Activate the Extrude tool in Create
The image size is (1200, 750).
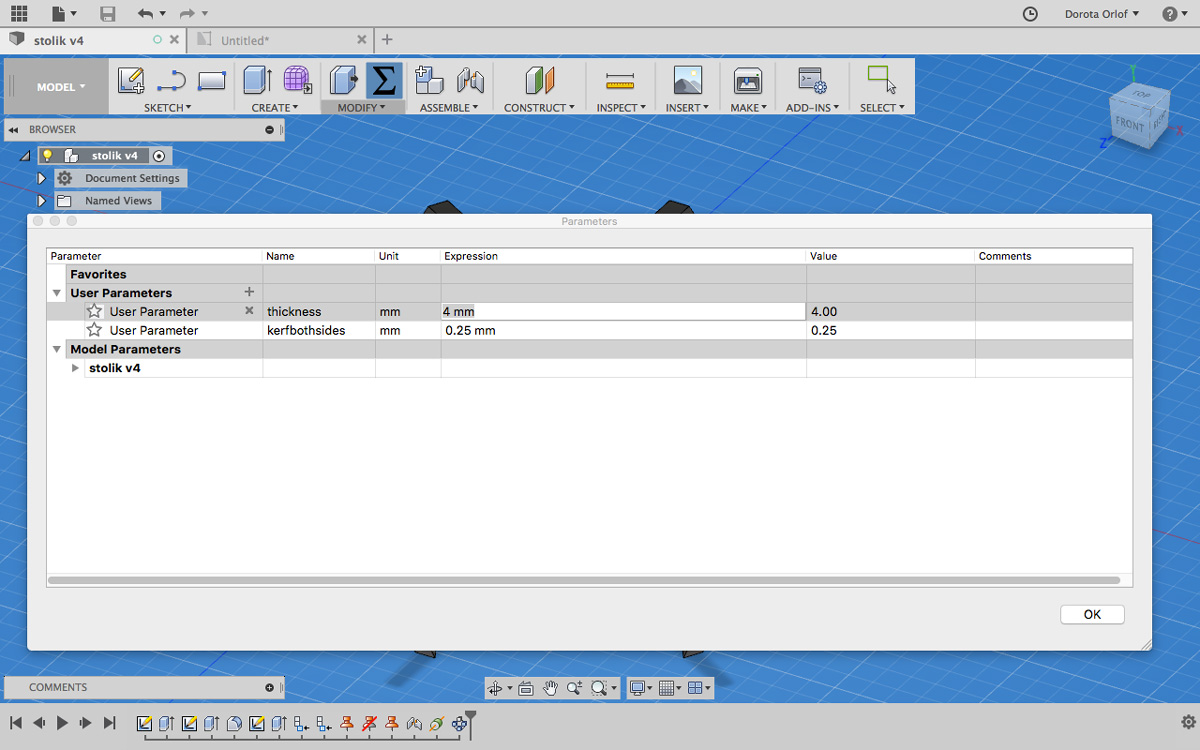click(x=258, y=81)
